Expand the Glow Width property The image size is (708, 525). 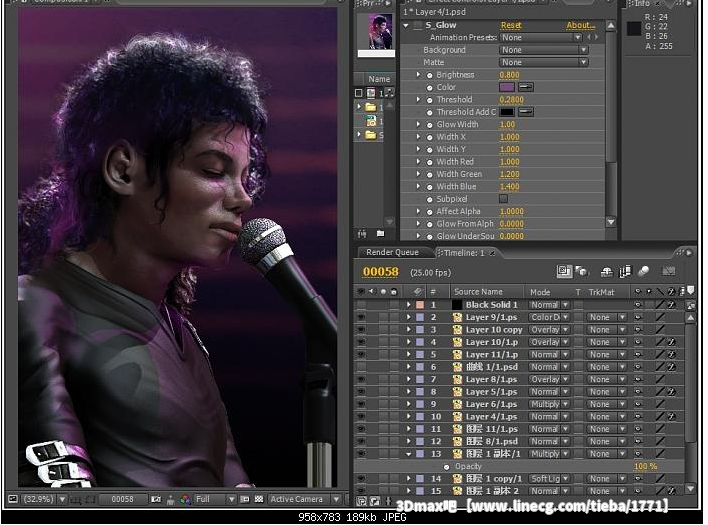pyautogui.click(x=418, y=124)
